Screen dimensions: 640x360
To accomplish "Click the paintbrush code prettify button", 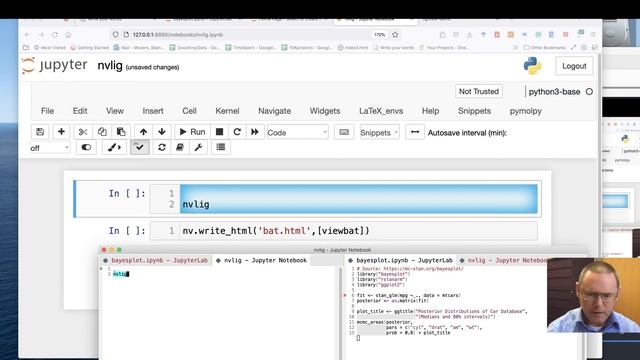I will click(x=114, y=147).
